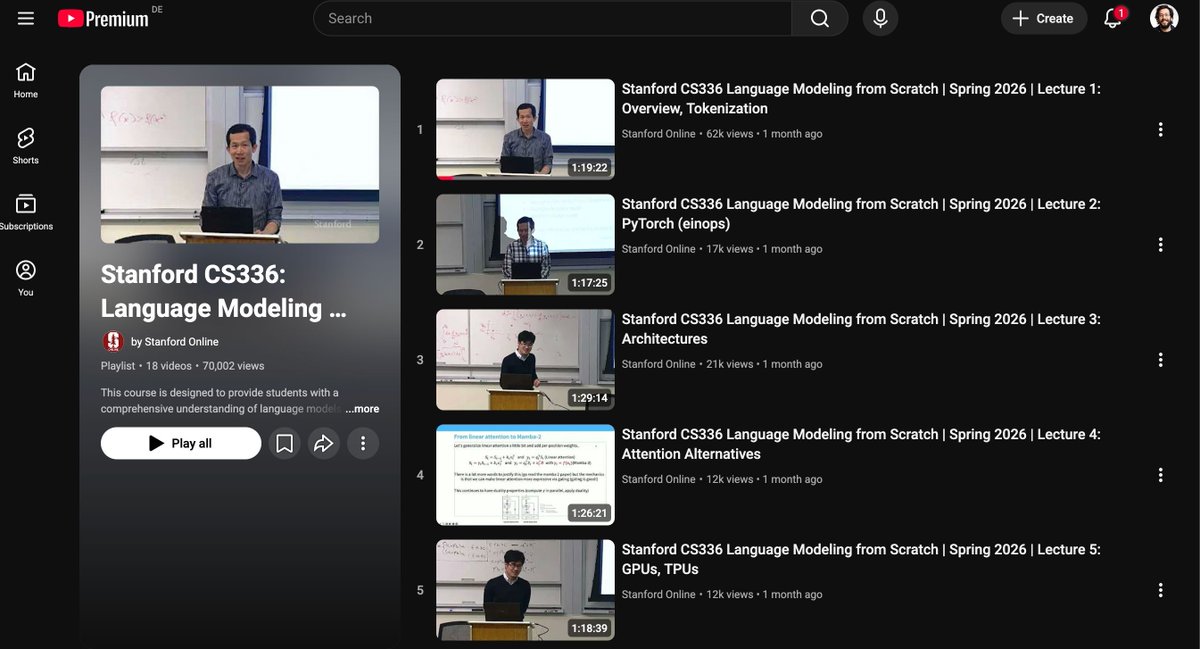The width and height of the screenshot is (1200, 649).
Task: Click Stanford Online channel under Lecture 3
Action: (658, 364)
